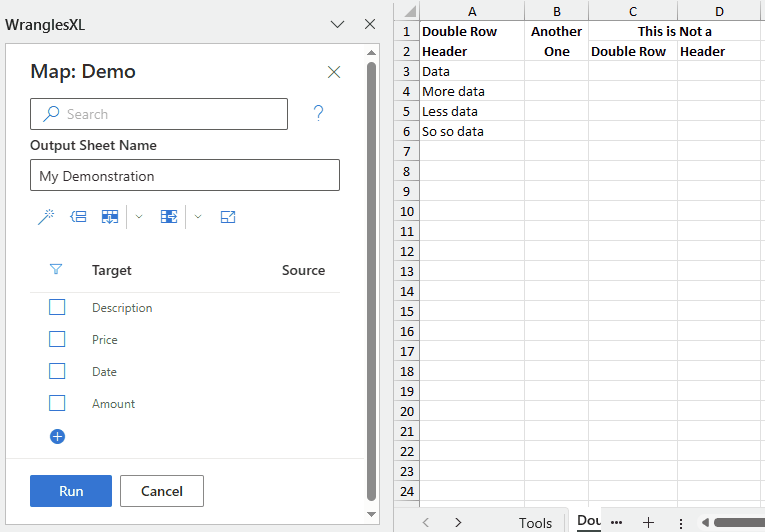Screen dimensions: 765x532
Task: Close the Map: Demo panel
Action: pyautogui.click(x=334, y=72)
